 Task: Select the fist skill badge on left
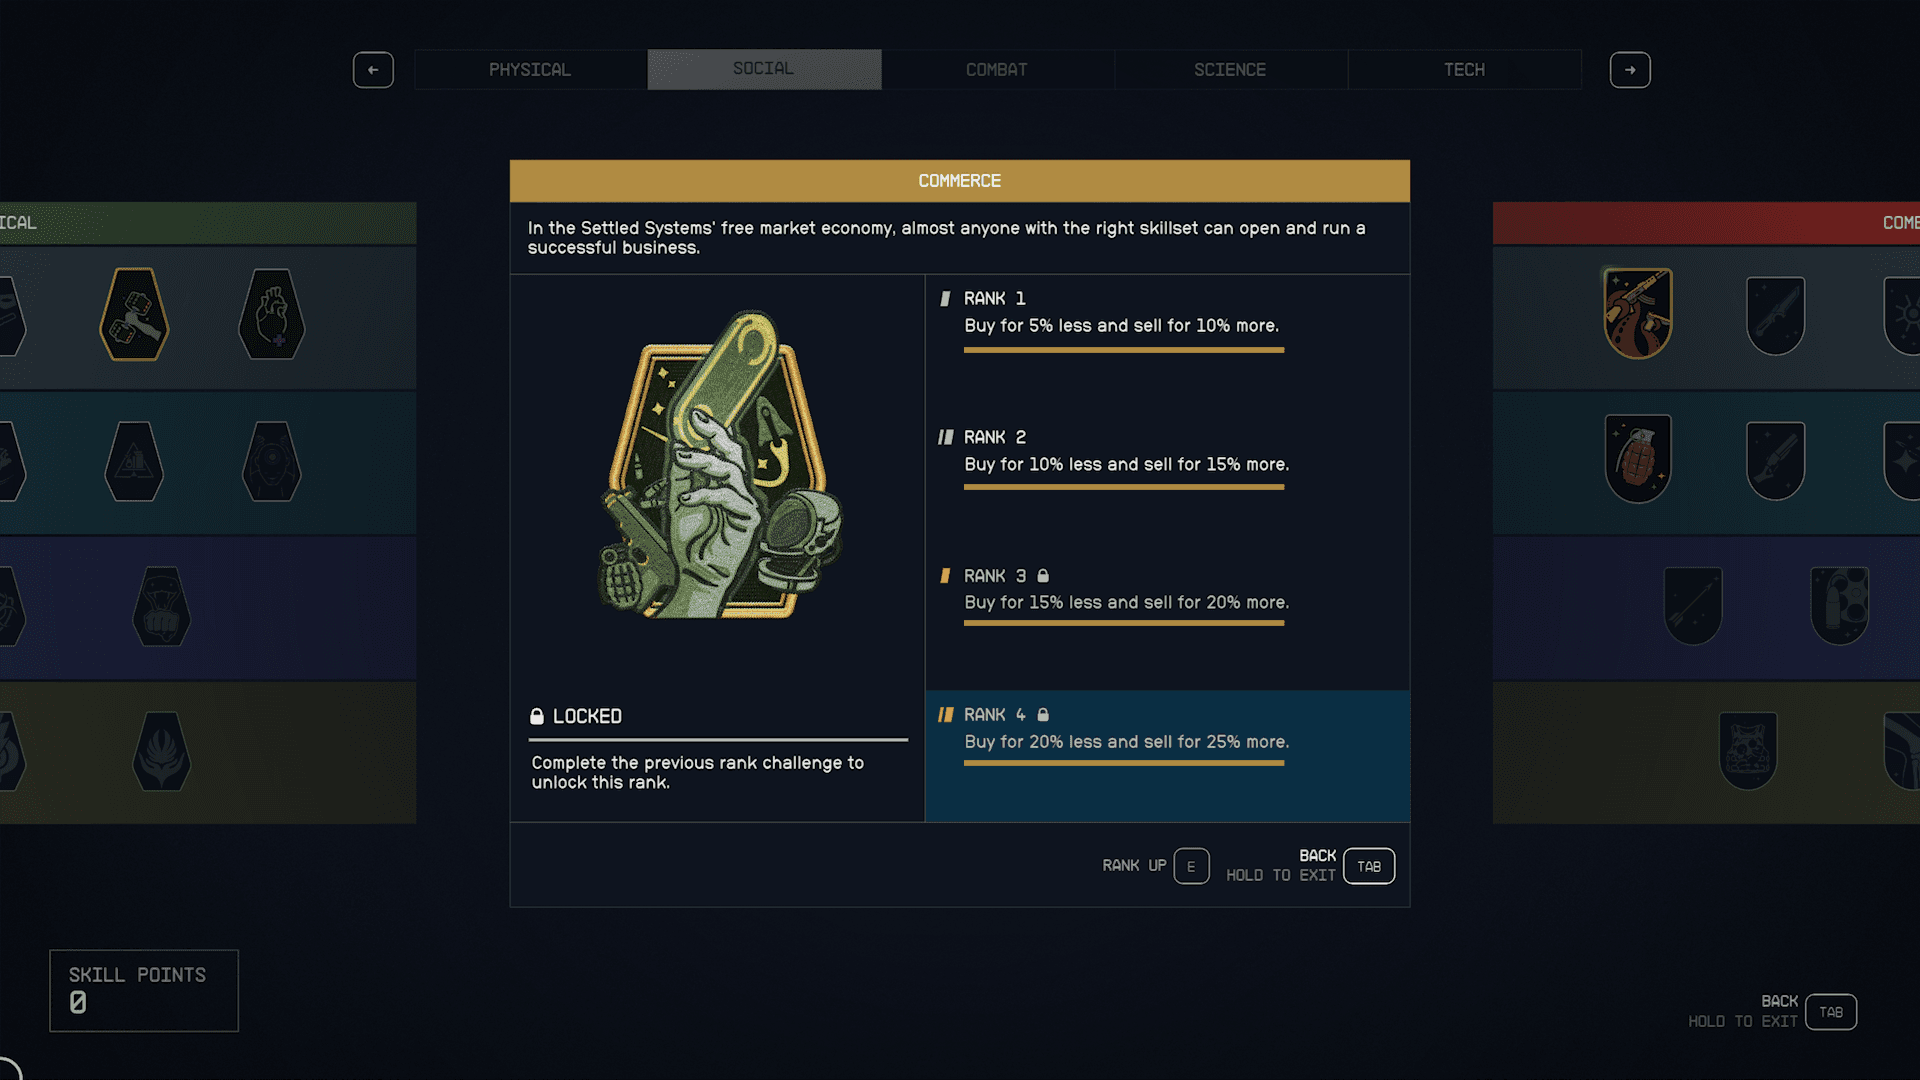point(161,607)
